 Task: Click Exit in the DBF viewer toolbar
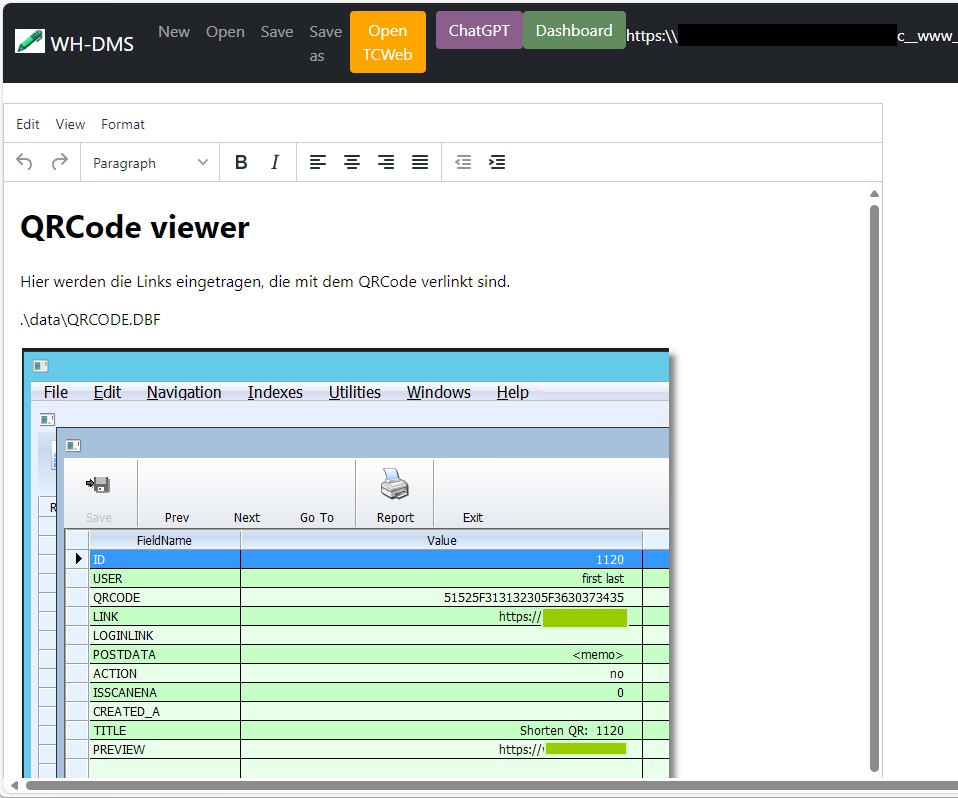point(473,518)
